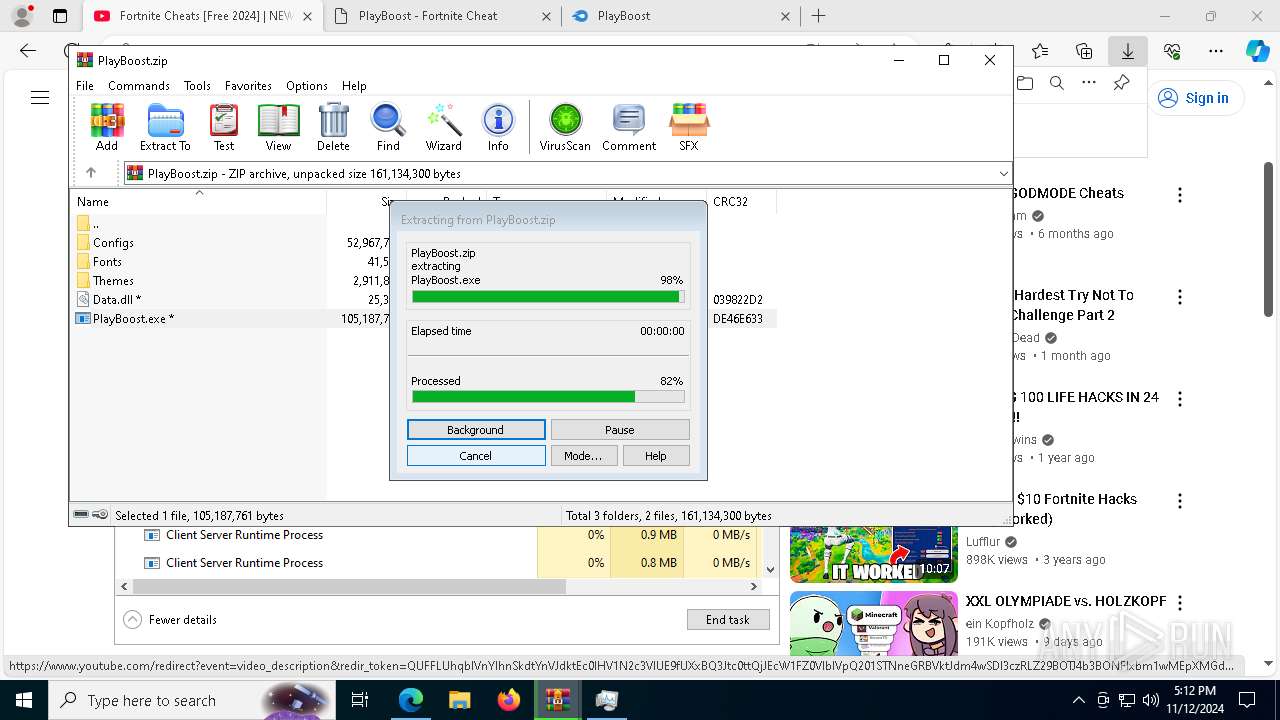Open the Options menu
The image size is (1280, 720).
[x=307, y=86]
